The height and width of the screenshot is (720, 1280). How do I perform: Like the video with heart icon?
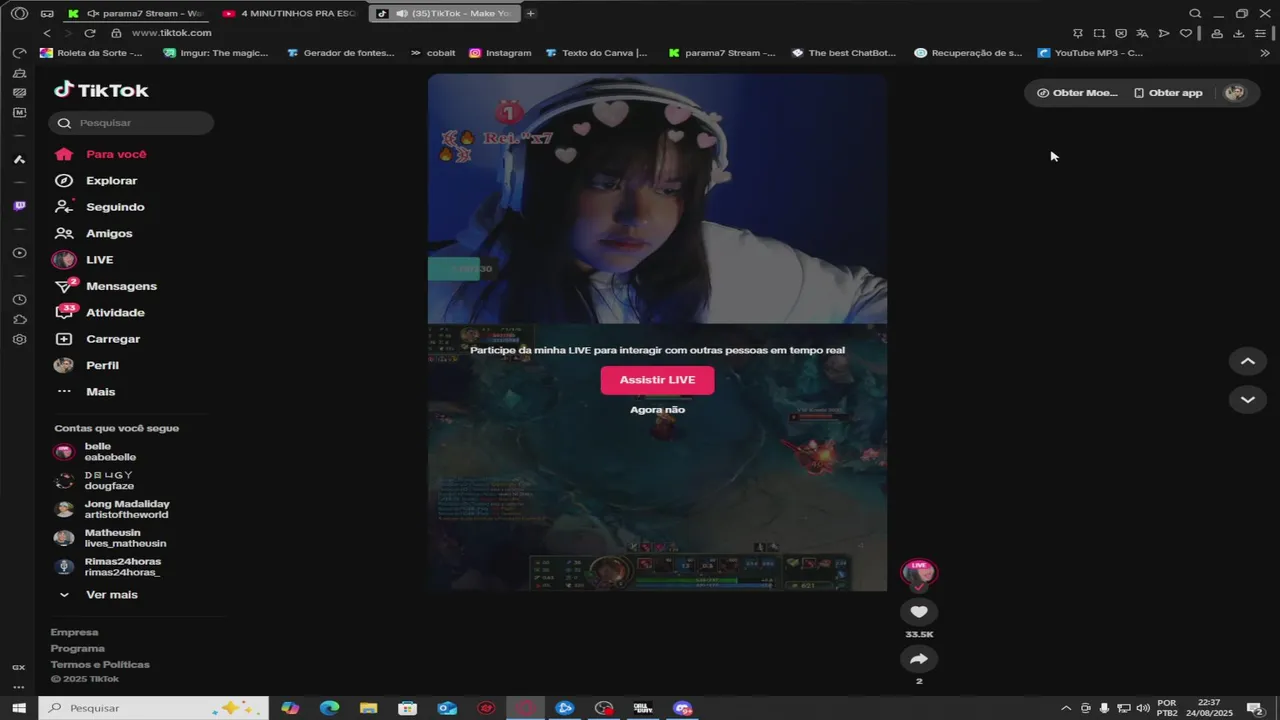919,612
